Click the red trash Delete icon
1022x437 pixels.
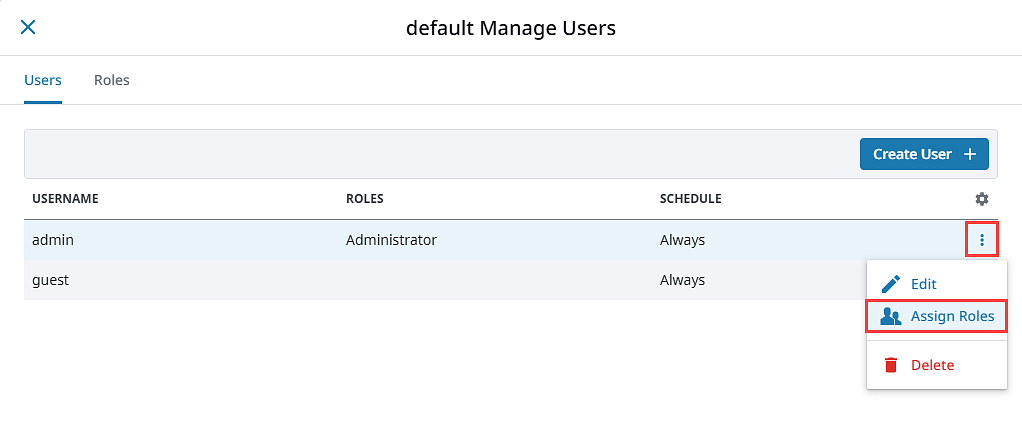pyautogui.click(x=890, y=365)
